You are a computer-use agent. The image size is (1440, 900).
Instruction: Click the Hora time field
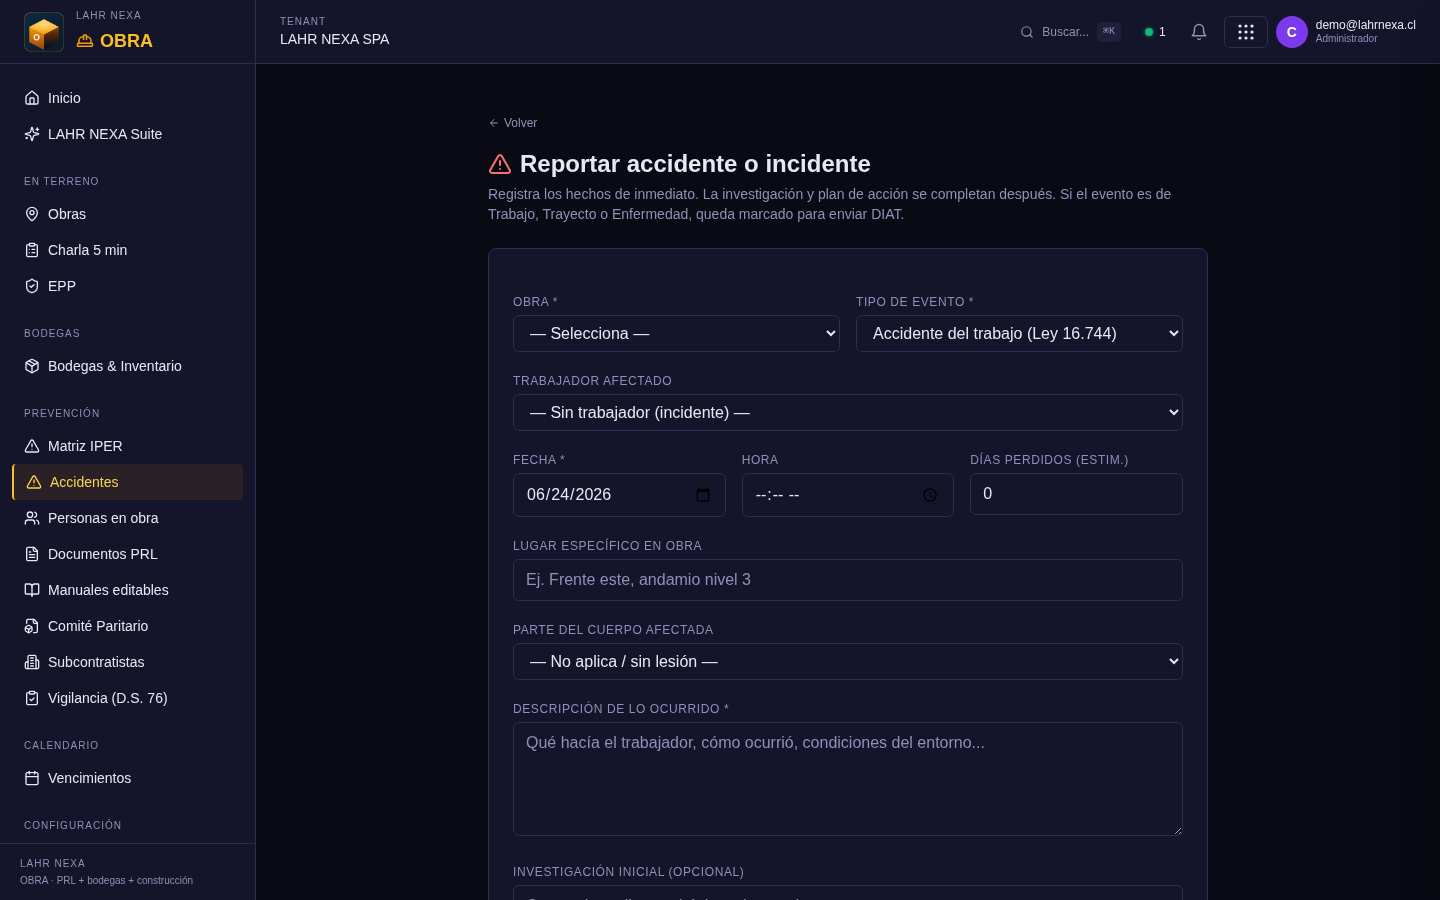pos(848,495)
